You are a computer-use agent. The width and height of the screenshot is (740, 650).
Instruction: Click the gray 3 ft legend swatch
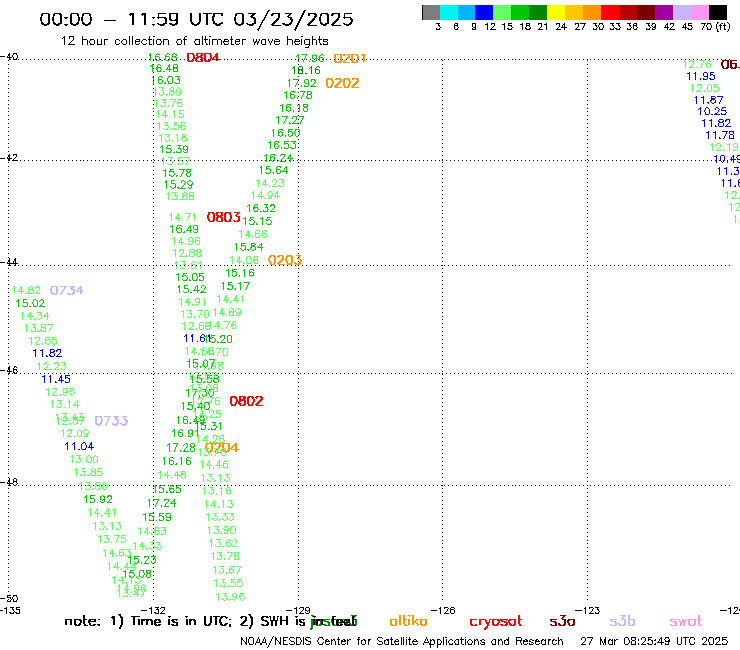tap(431, 12)
